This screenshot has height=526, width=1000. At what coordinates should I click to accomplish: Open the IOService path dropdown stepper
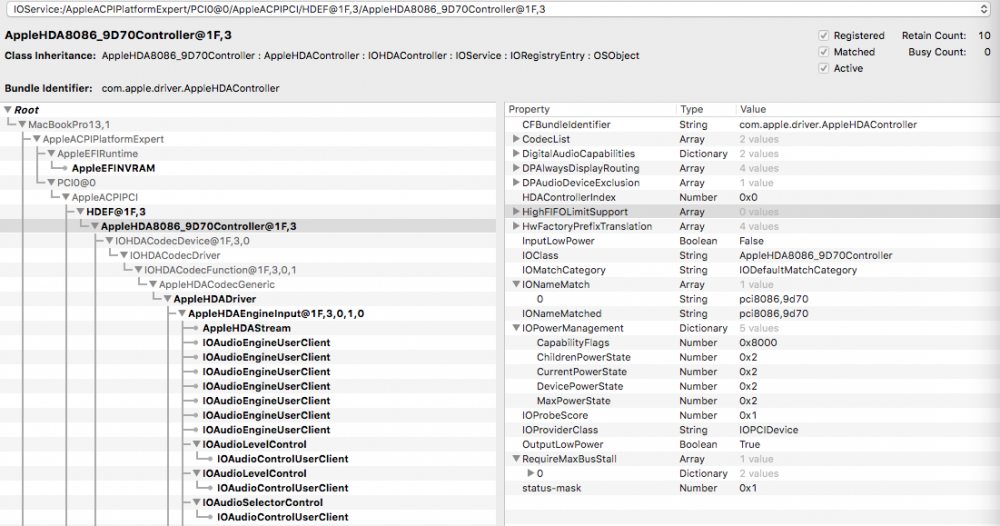click(x=983, y=9)
